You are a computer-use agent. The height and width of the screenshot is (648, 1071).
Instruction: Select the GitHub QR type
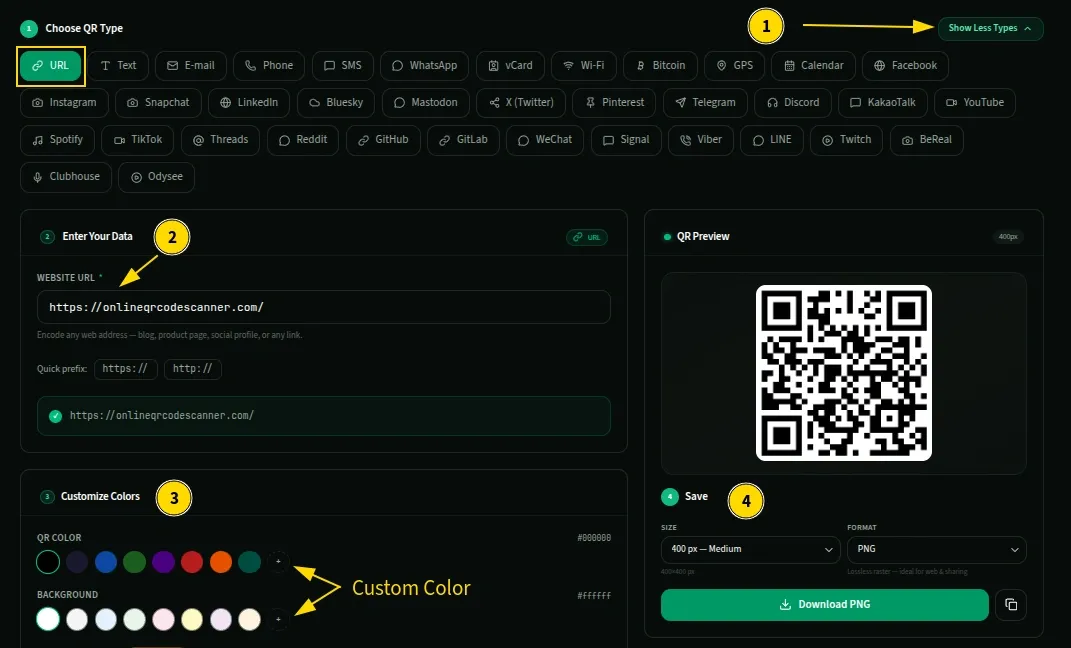coord(383,139)
